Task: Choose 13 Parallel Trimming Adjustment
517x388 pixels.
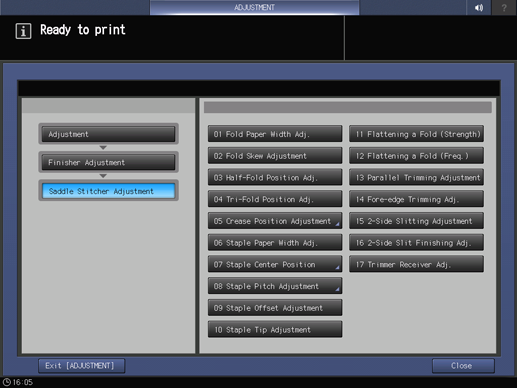Action: tap(416, 177)
